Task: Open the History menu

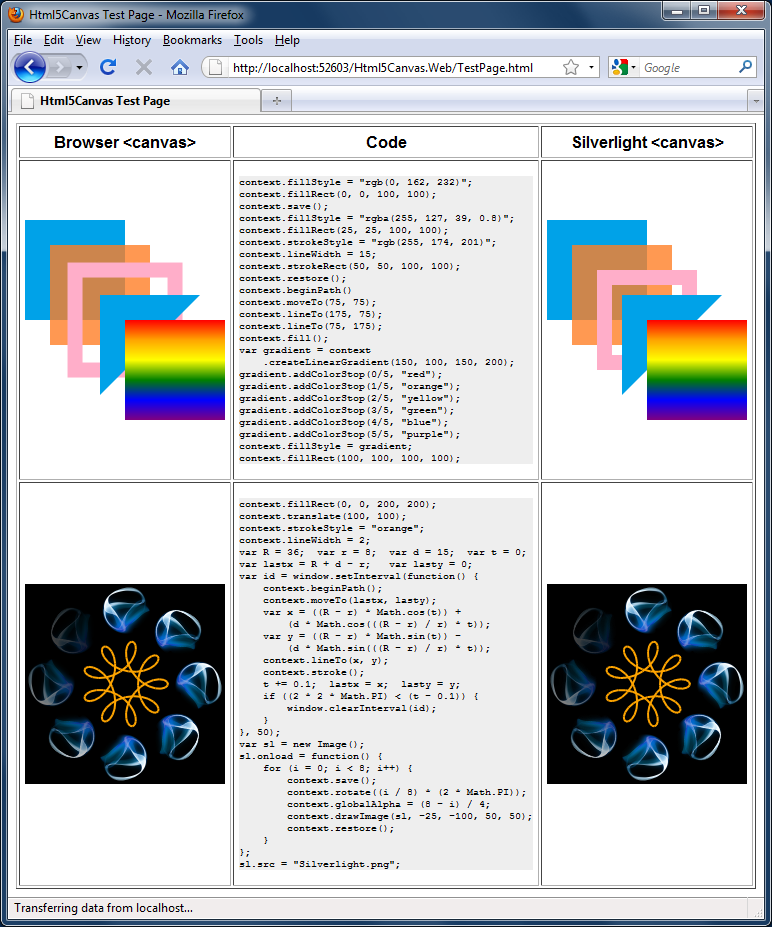Action: (132, 40)
